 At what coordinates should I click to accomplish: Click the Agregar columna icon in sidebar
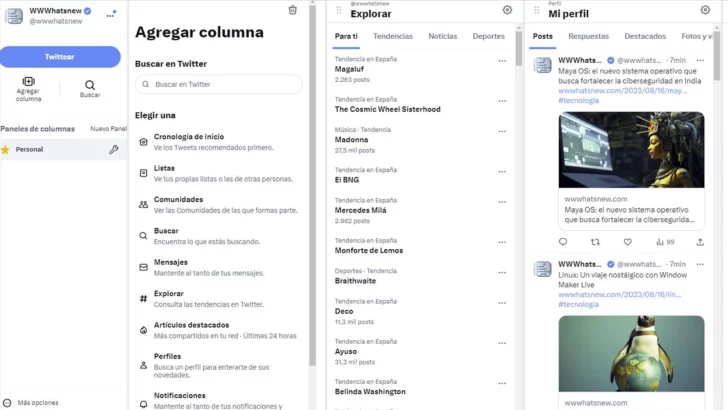28,83
